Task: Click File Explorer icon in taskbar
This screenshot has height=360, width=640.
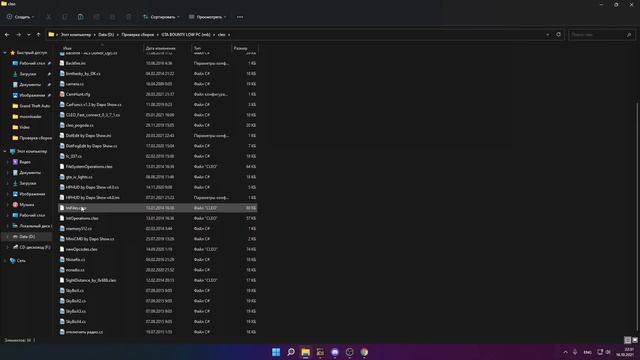Action: pos(305,352)
